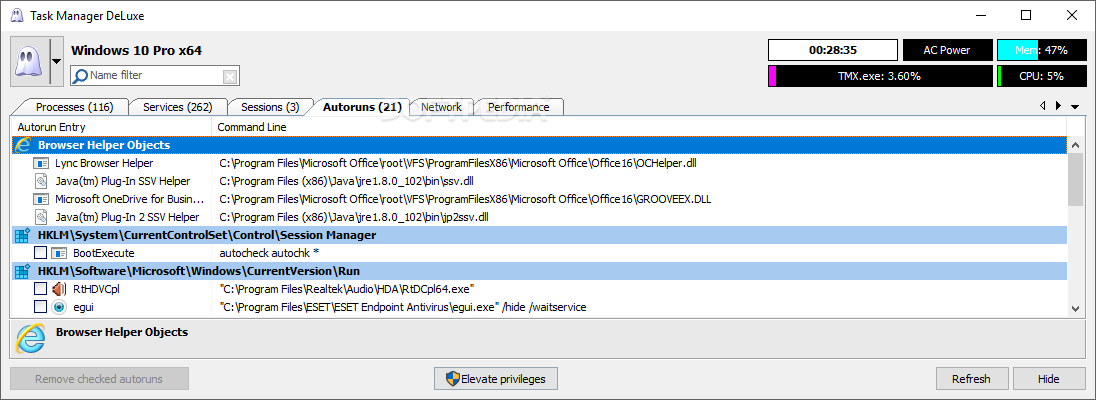Select Java(tm) Plug-In 2 SSV Helper entry
The image size is (1096, 400).
click(x=127, y=217)
